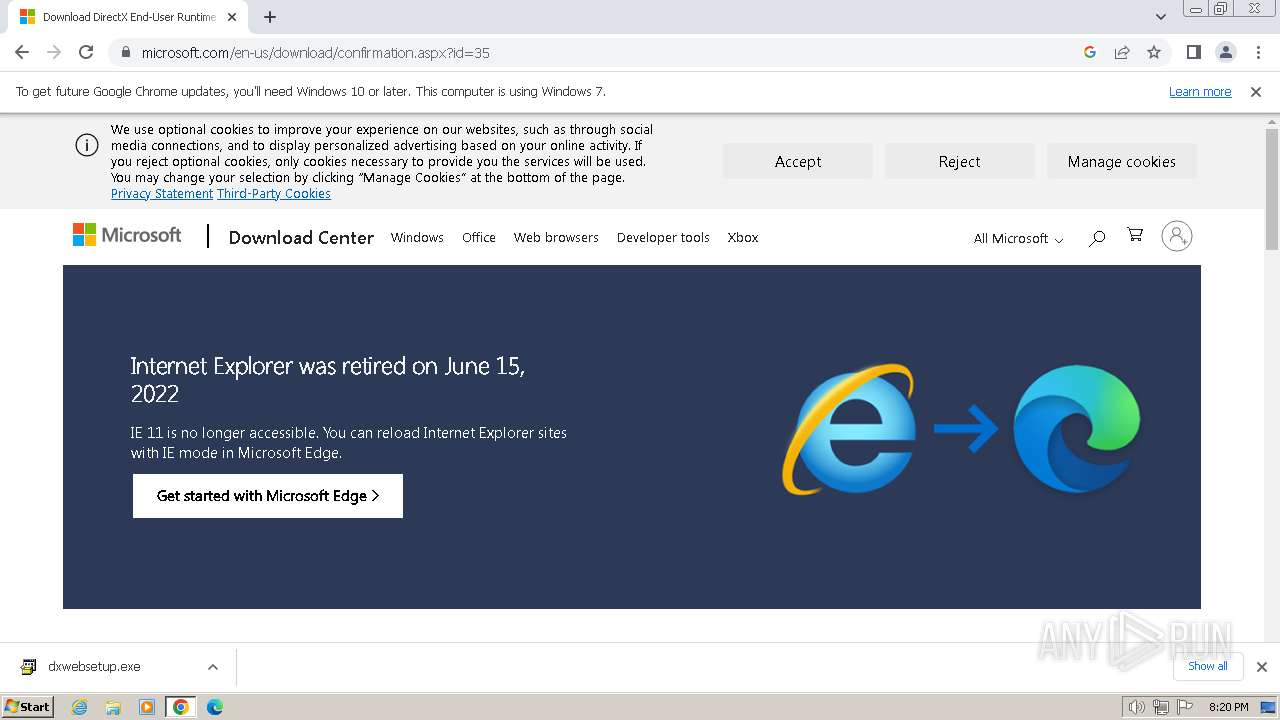Open media player taskbar icon

tap(147, 707)
